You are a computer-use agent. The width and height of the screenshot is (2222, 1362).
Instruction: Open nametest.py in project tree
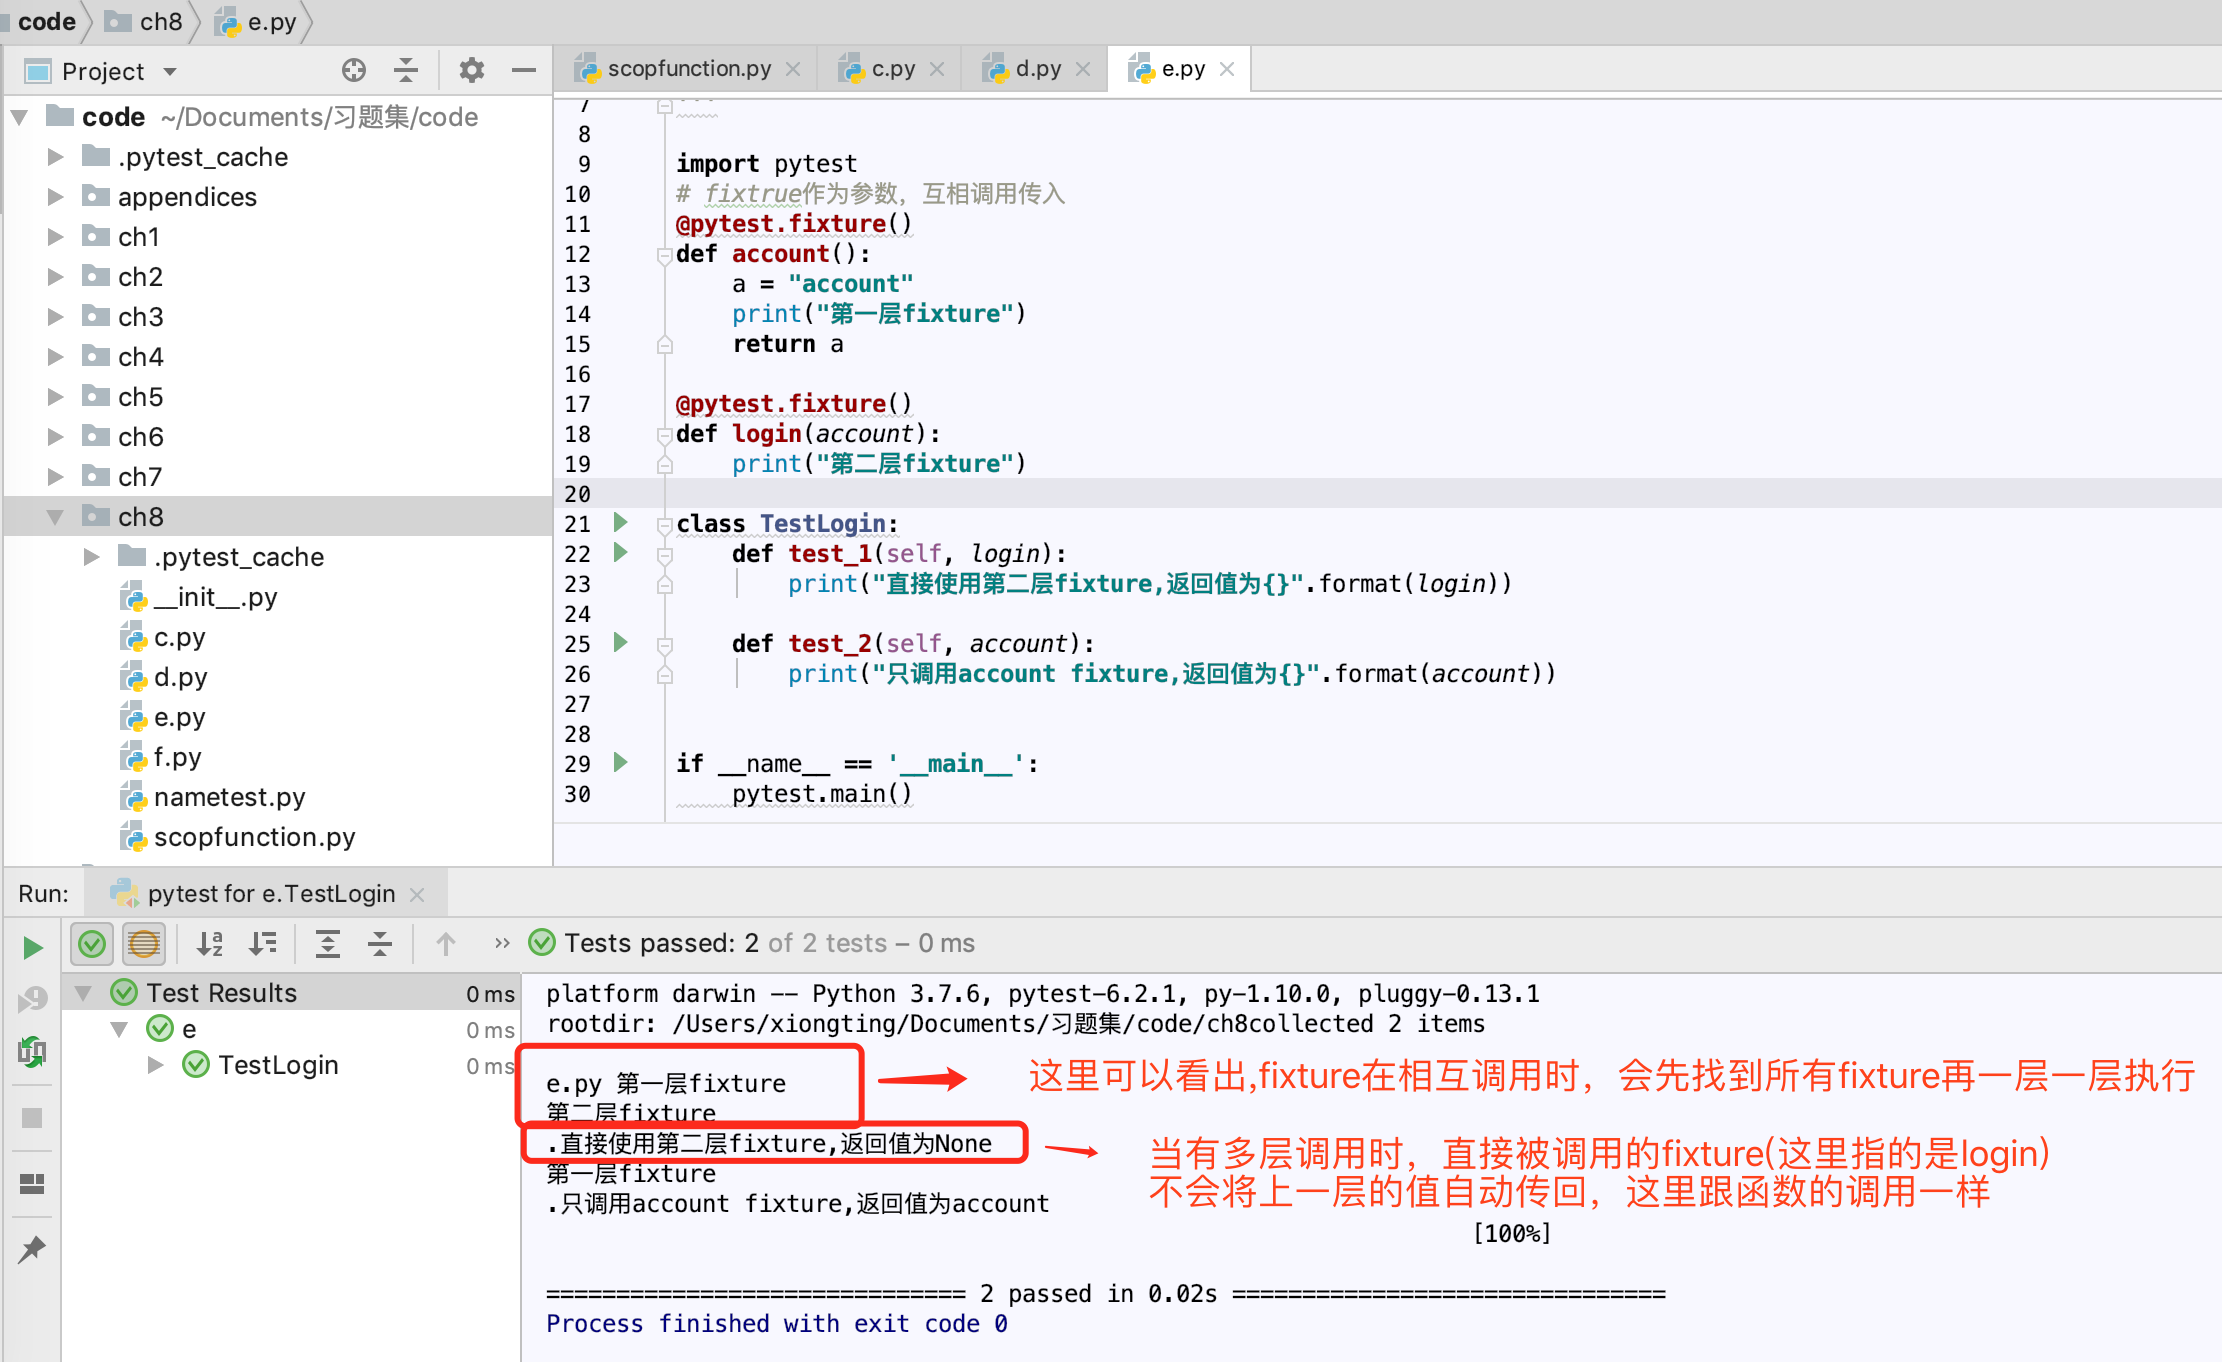click(x=229, y=797)
